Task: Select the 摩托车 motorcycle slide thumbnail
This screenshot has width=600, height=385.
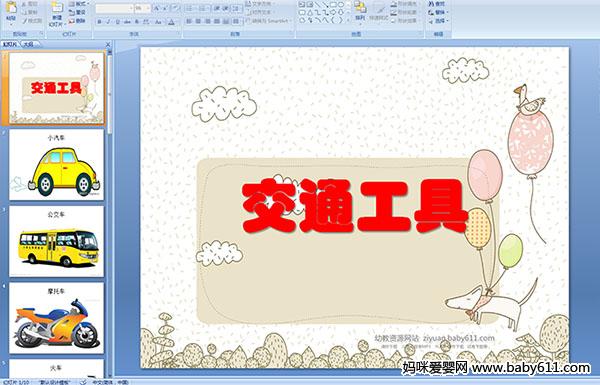Action: (x=56, y=318)
